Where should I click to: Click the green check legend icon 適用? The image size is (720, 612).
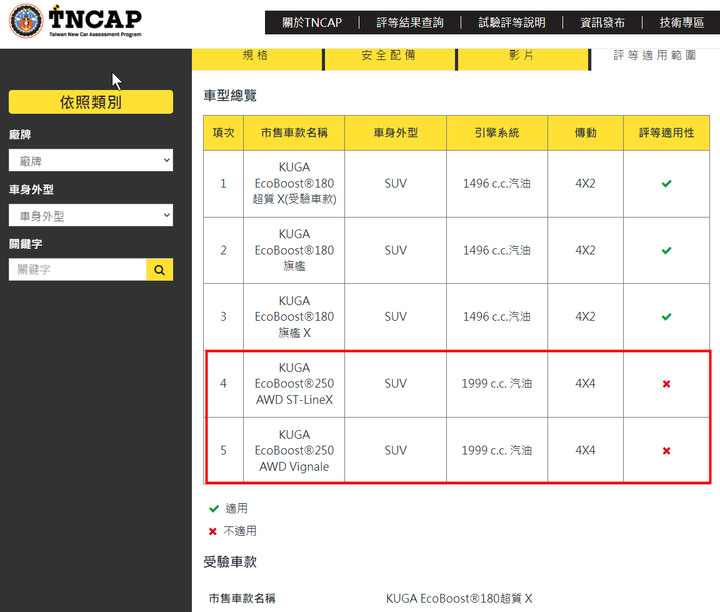pos(214,509)
